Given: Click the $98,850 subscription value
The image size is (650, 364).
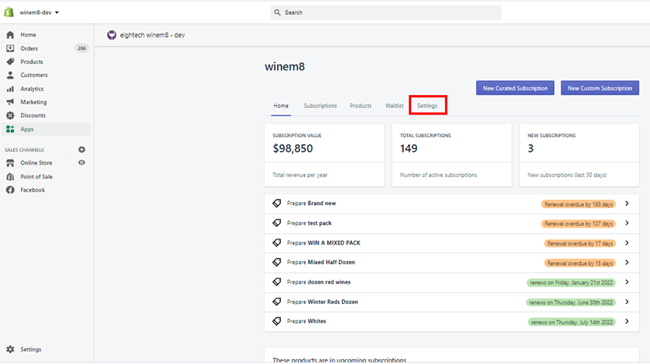Looking at the screenshot, I should [293, 148].
